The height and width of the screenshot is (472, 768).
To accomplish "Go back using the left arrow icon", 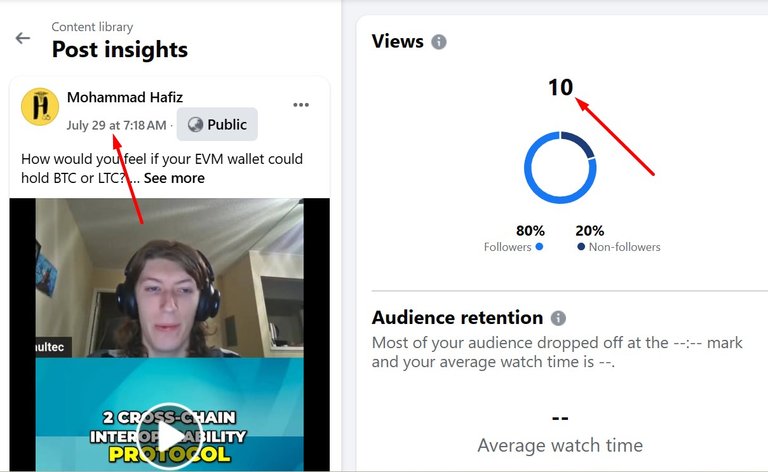I will click(23, 38).
